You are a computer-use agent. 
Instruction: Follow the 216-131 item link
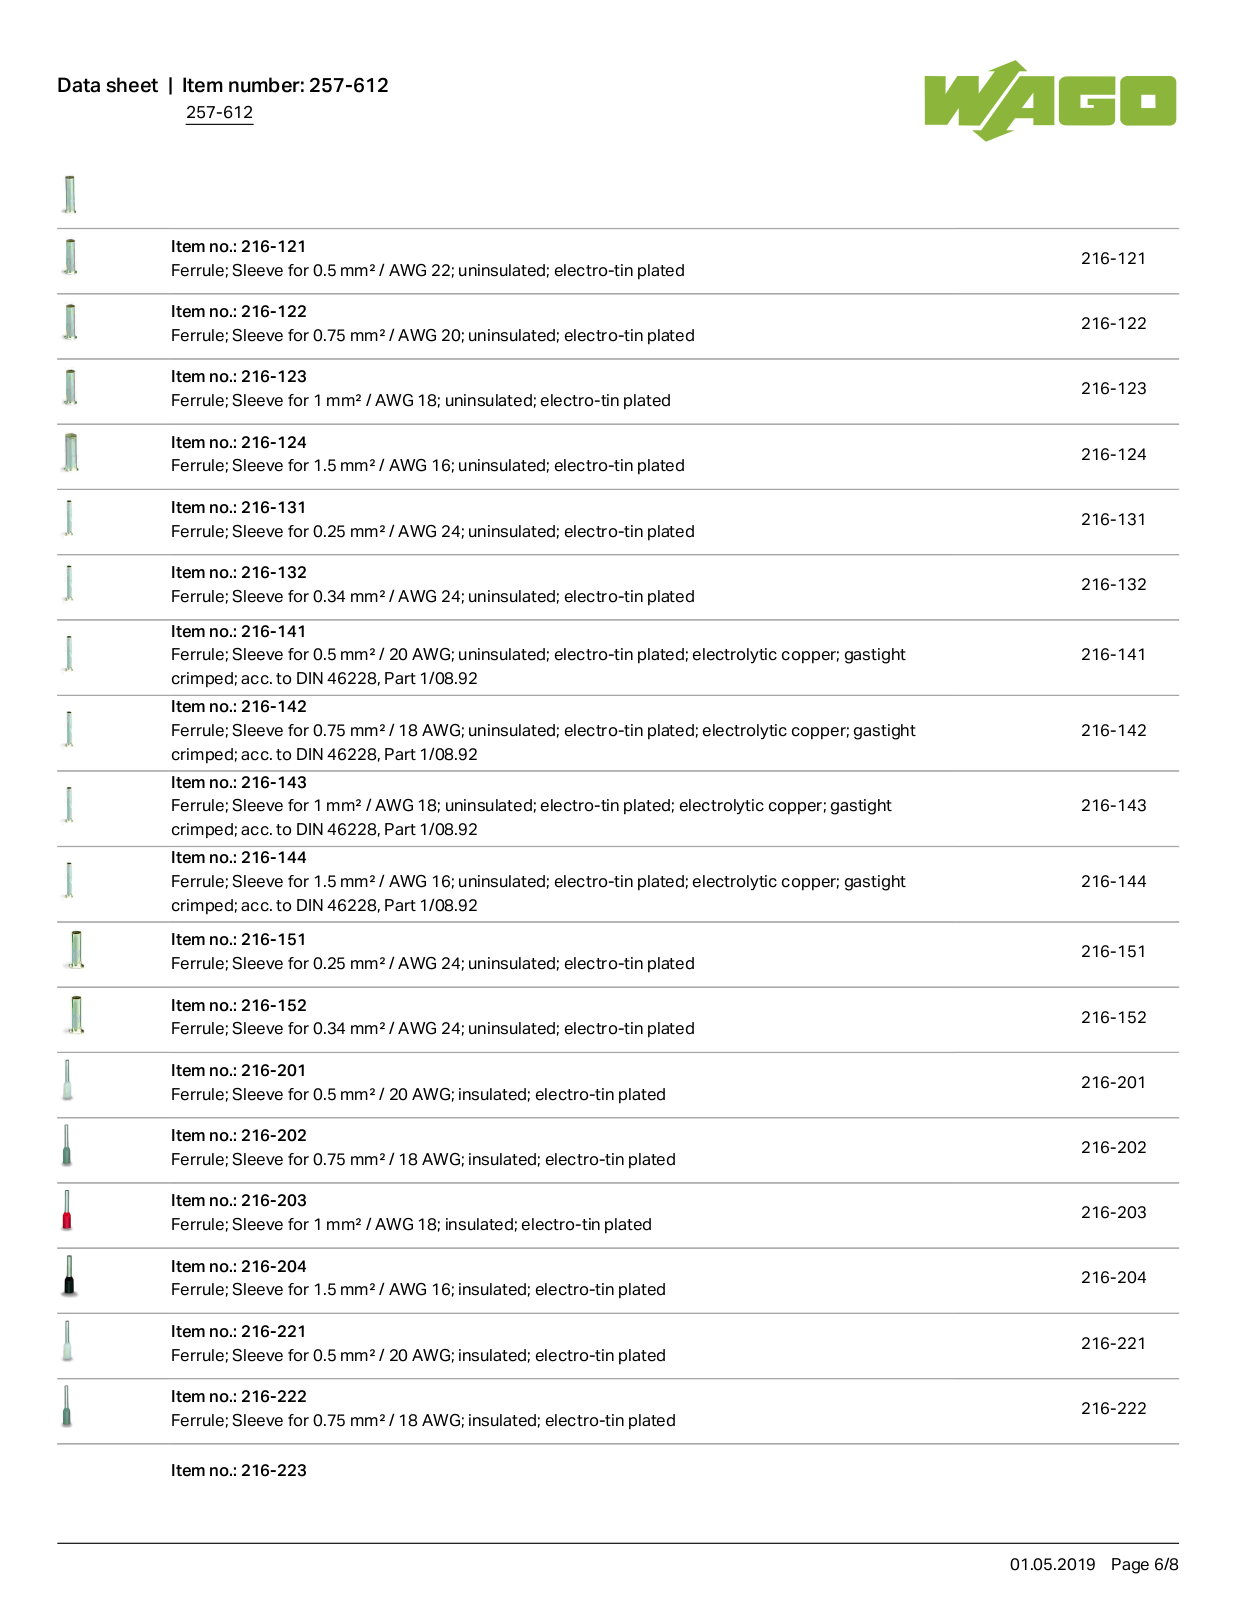pyautogui.click(x=1113, y=519)
